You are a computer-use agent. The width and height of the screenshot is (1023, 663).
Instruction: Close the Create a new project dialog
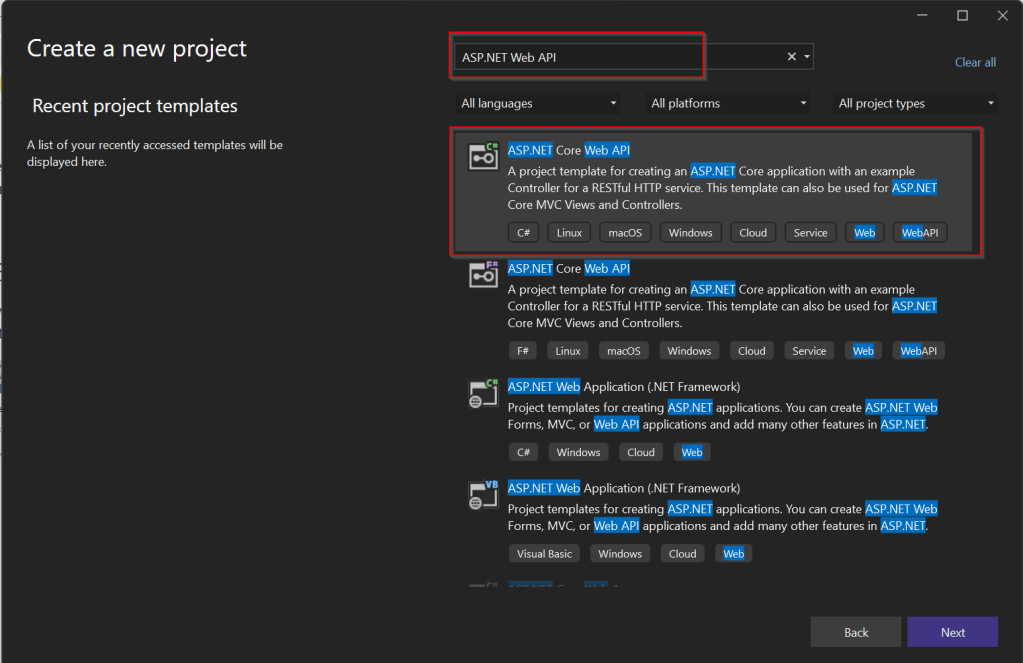coord(1002,15)
